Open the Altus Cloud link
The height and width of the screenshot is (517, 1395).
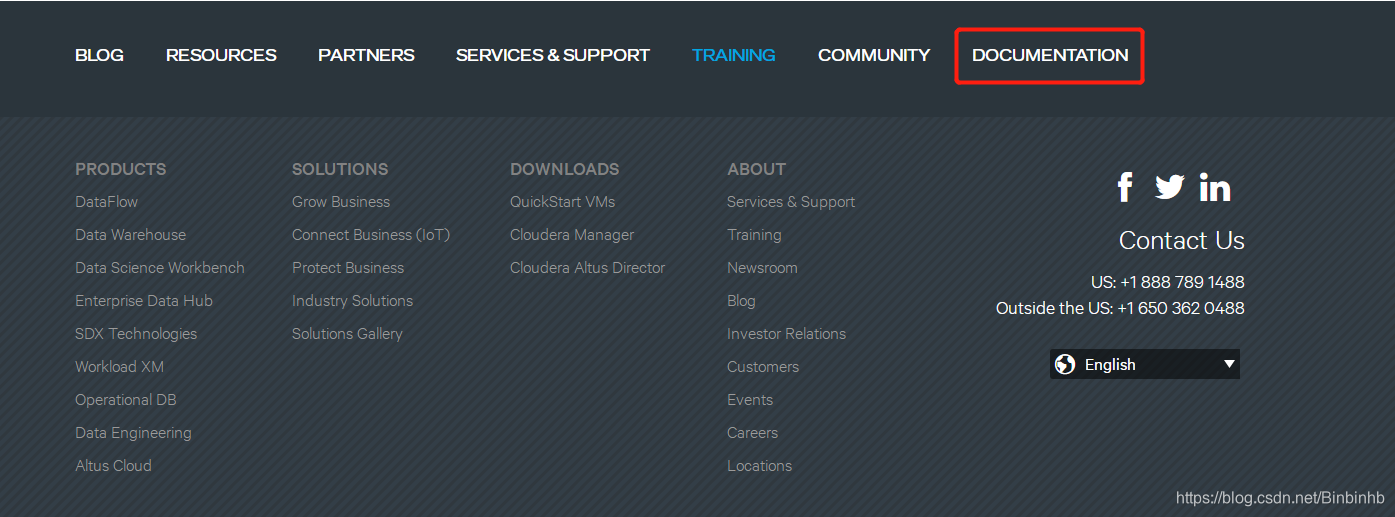tap(113, 465)
